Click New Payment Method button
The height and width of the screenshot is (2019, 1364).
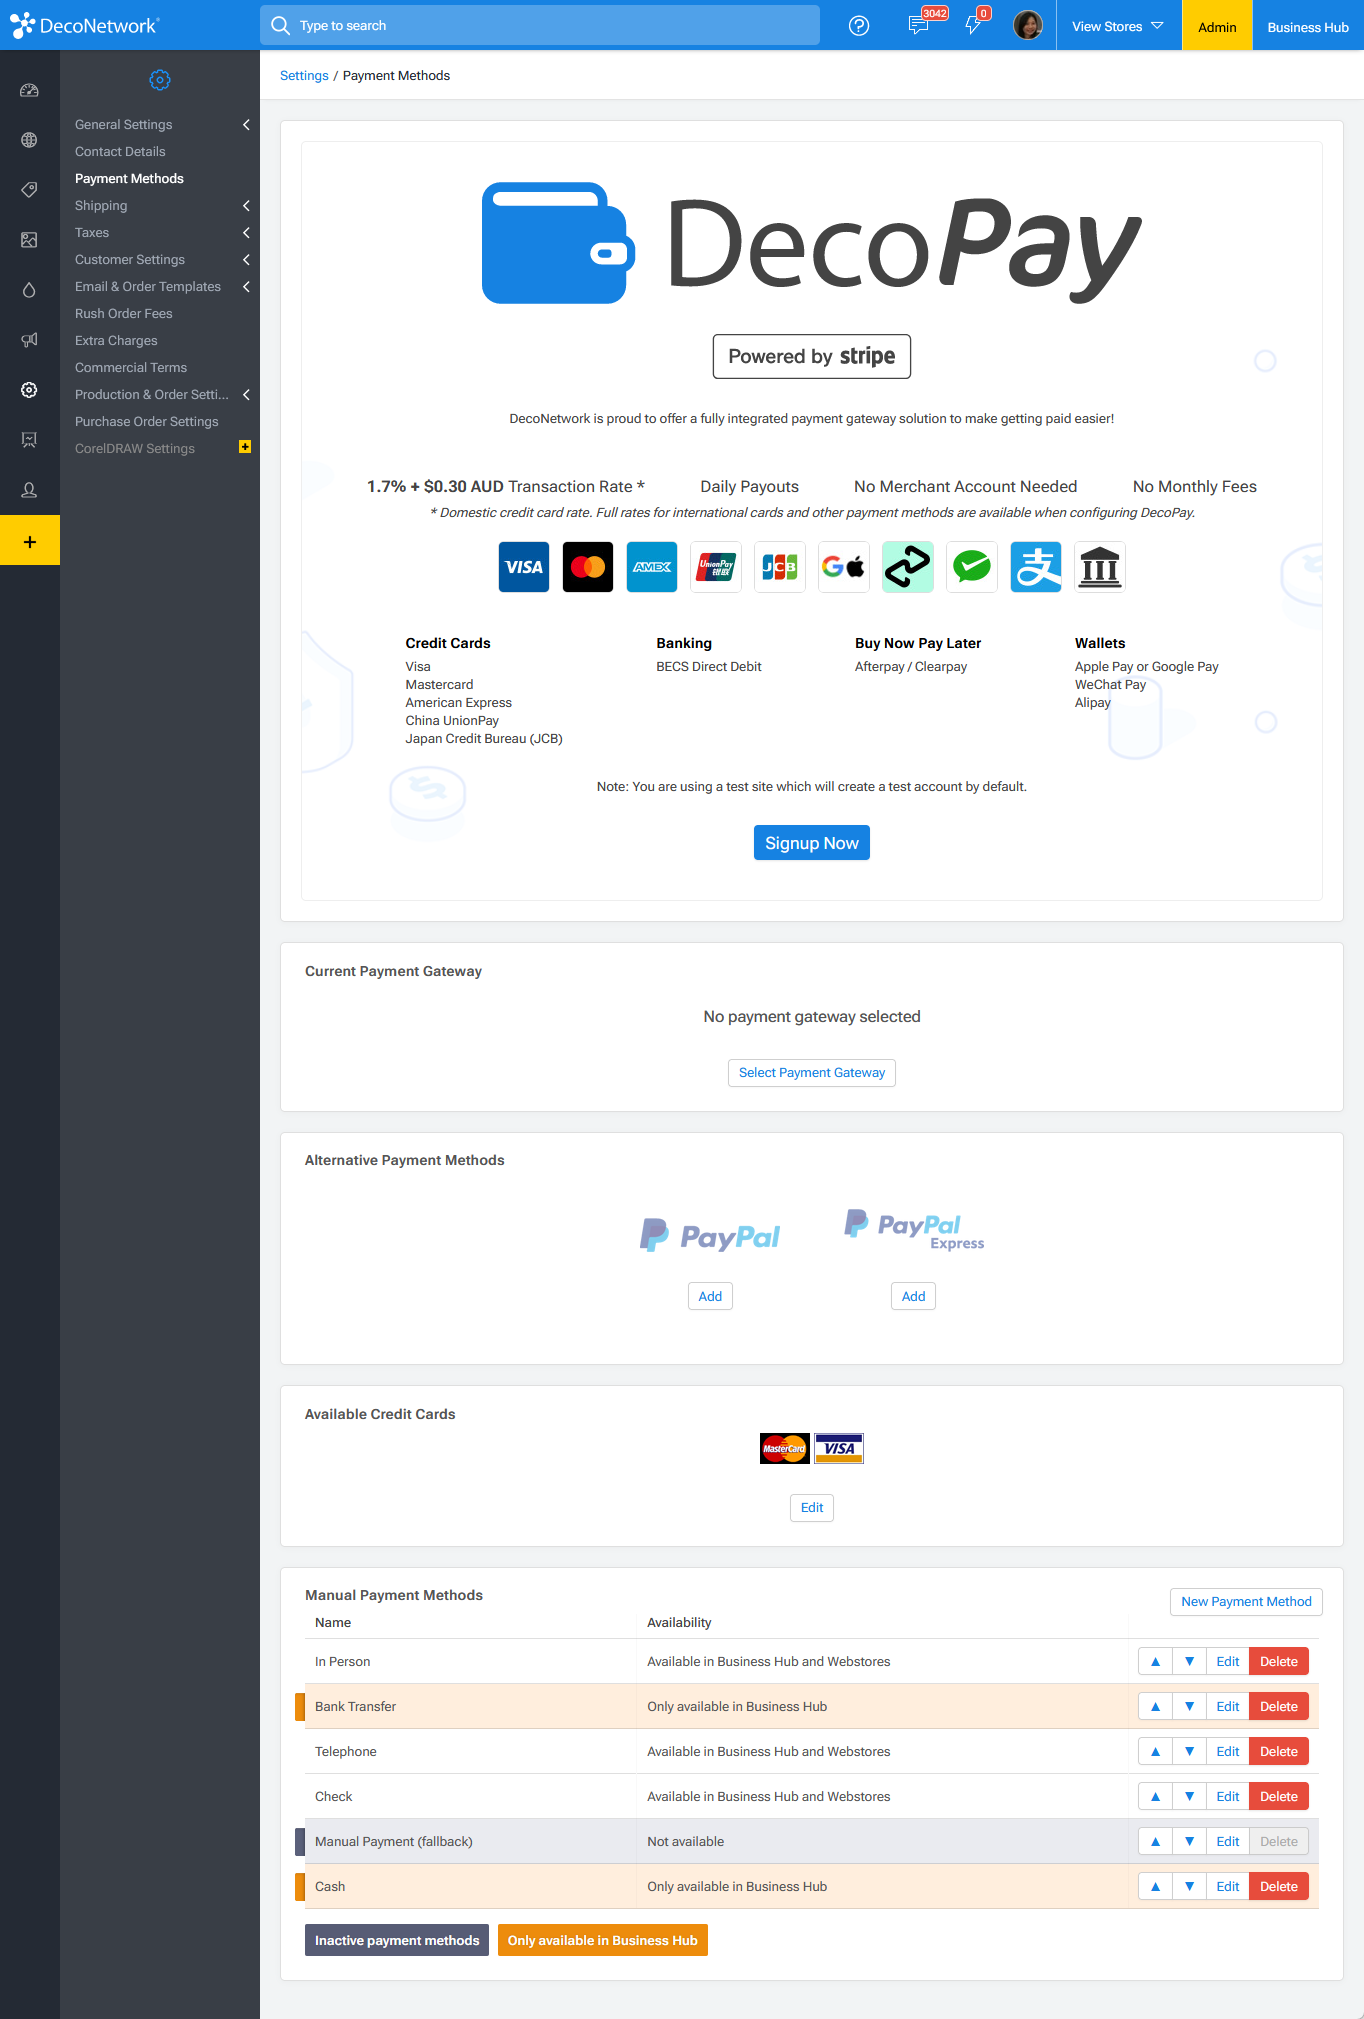pos(1246,1601)
